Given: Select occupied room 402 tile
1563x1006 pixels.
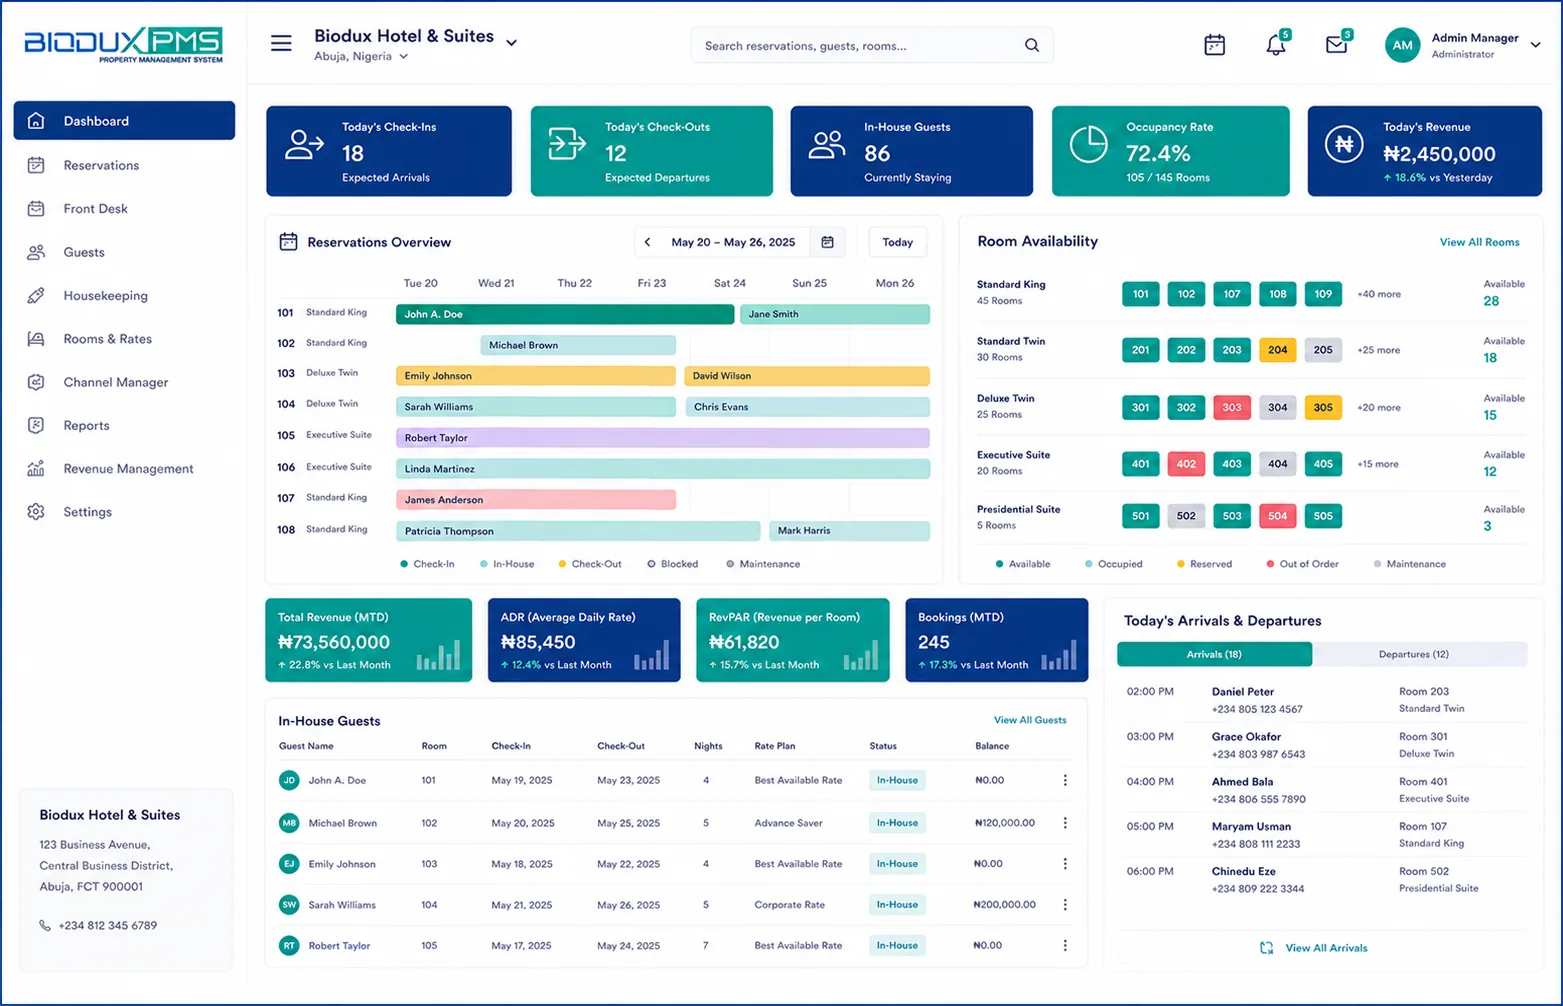Looking at the screenshot, I should (1186, 464).
